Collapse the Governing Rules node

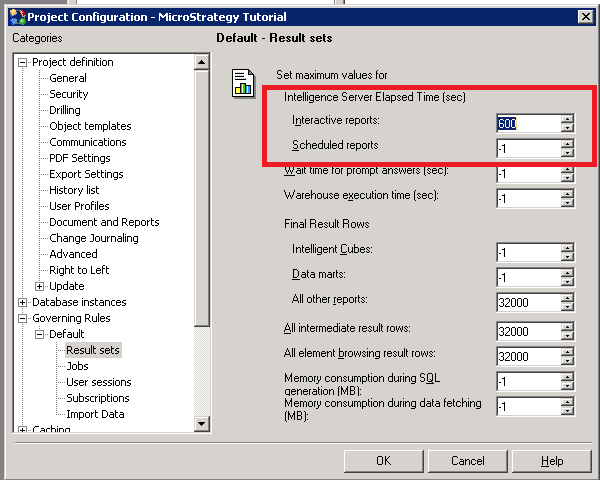[23, 318]
